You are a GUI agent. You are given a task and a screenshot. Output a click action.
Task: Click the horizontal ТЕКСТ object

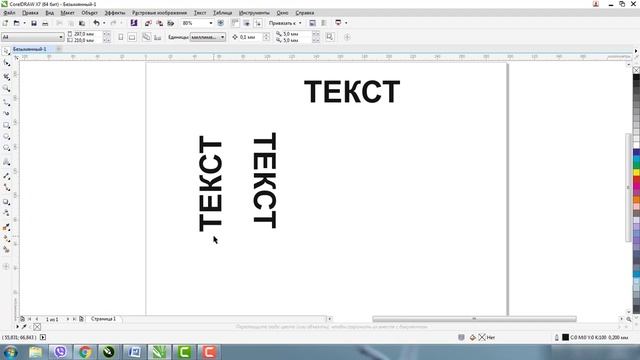pyautogui.click(x=352, y=92)
